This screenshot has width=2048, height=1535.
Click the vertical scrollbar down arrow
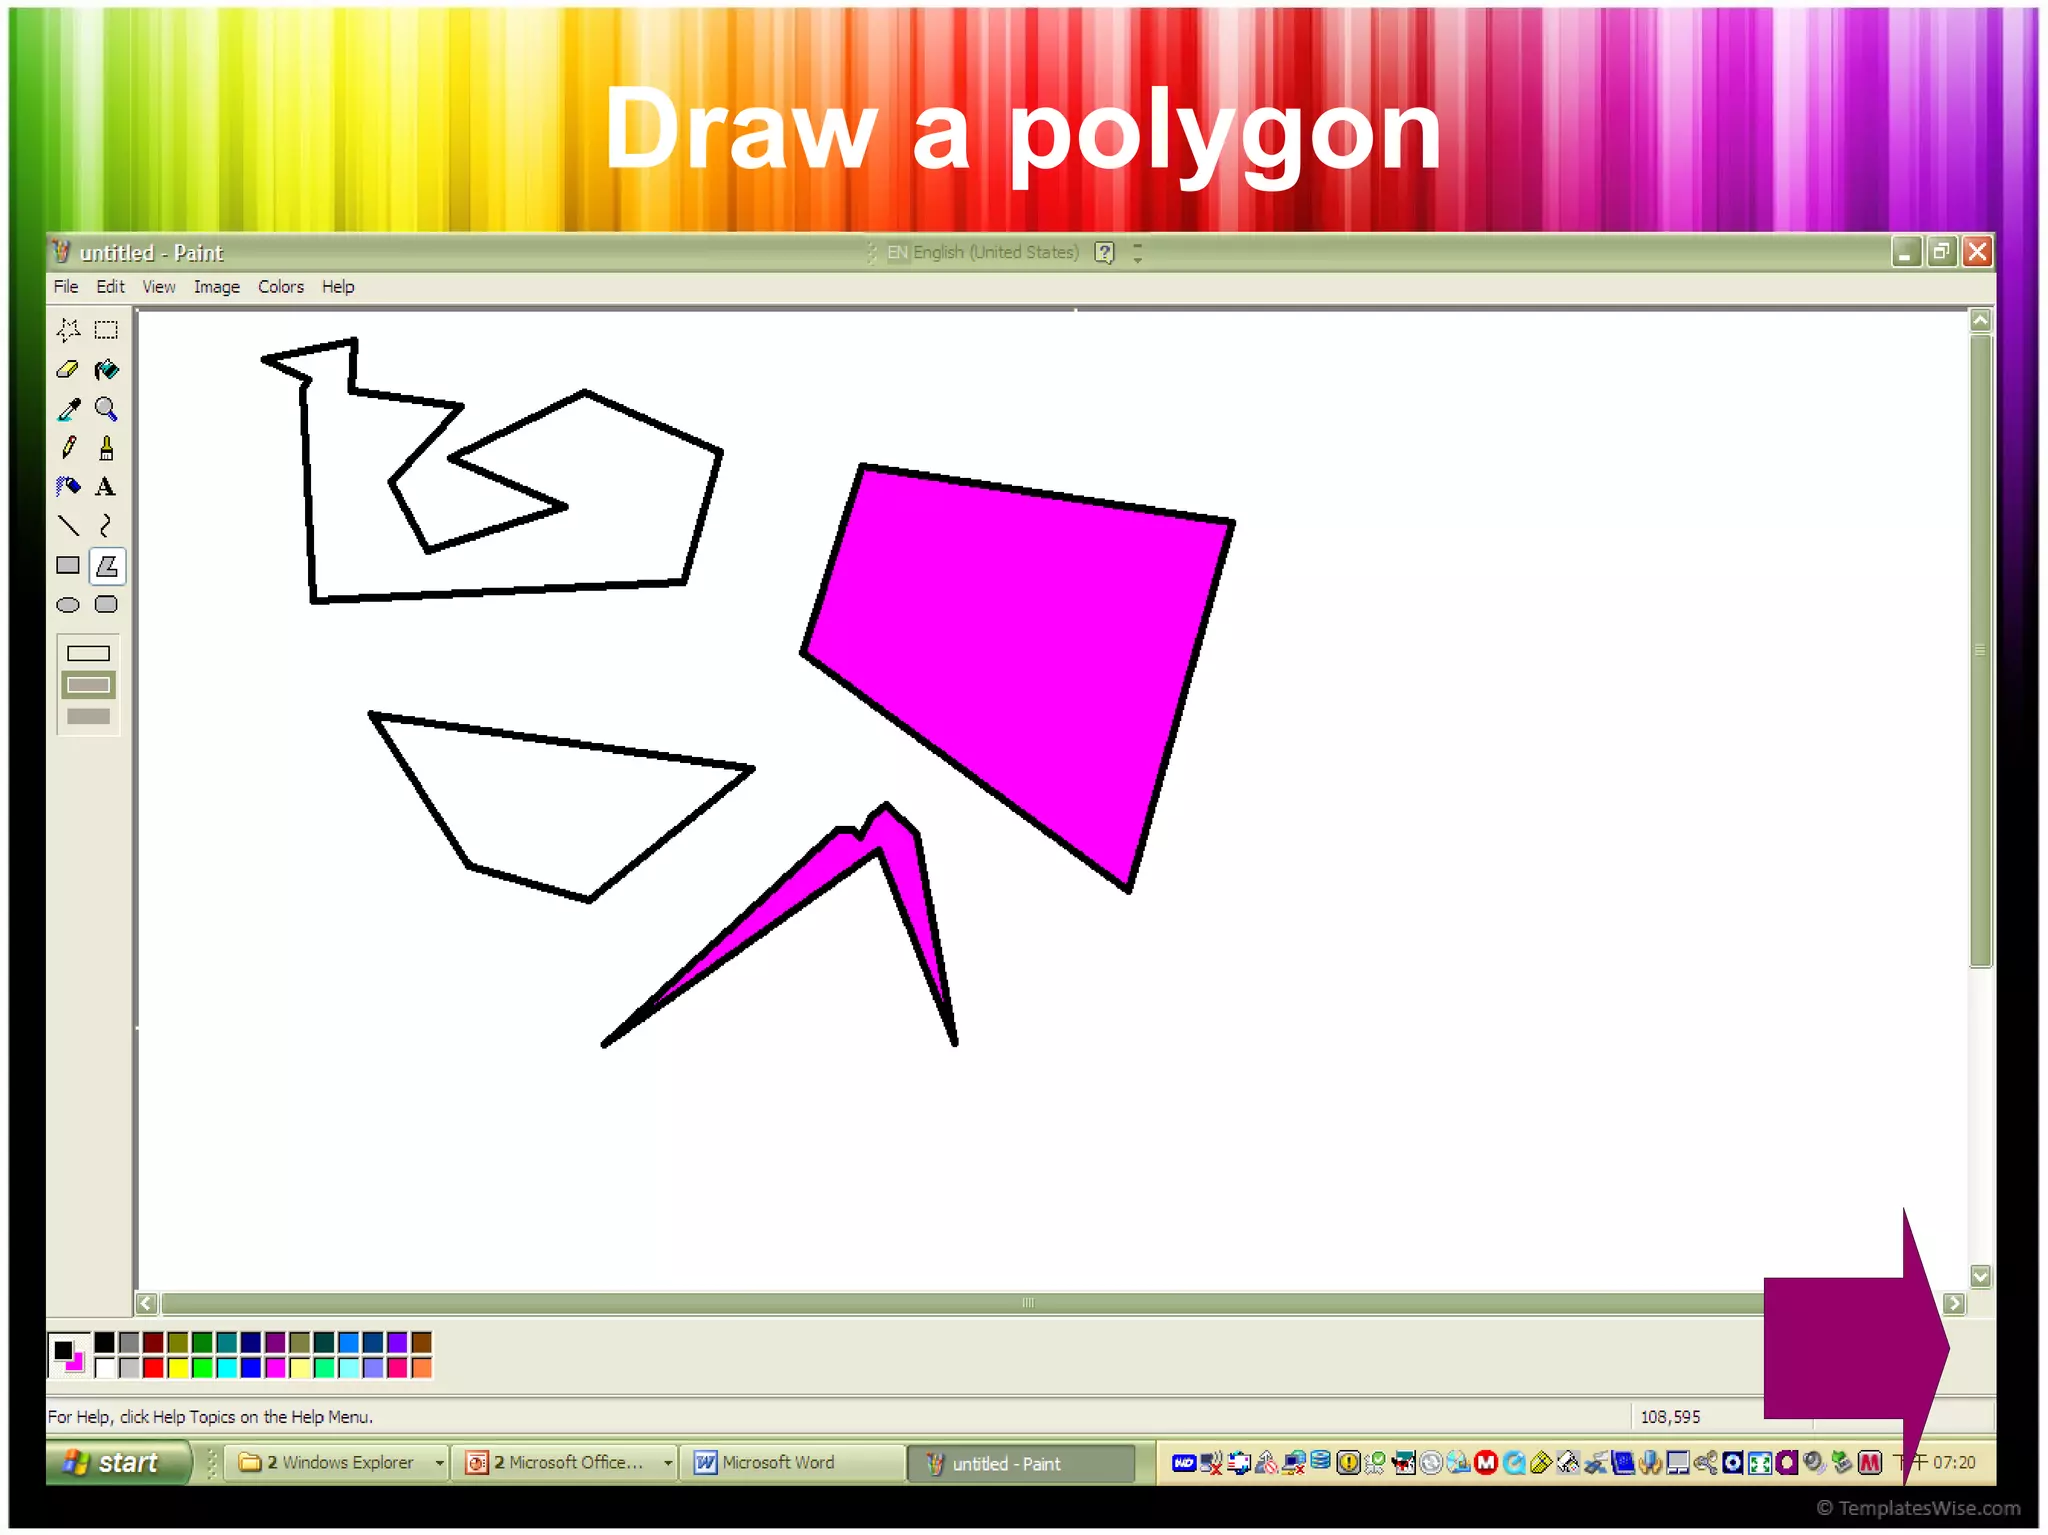click(1980, 1276)
